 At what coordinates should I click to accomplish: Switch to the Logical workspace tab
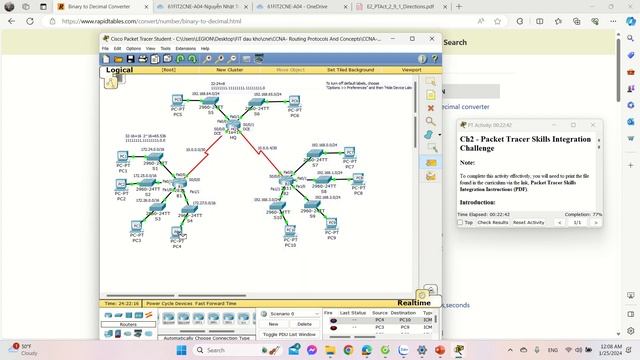pos(119,70)
